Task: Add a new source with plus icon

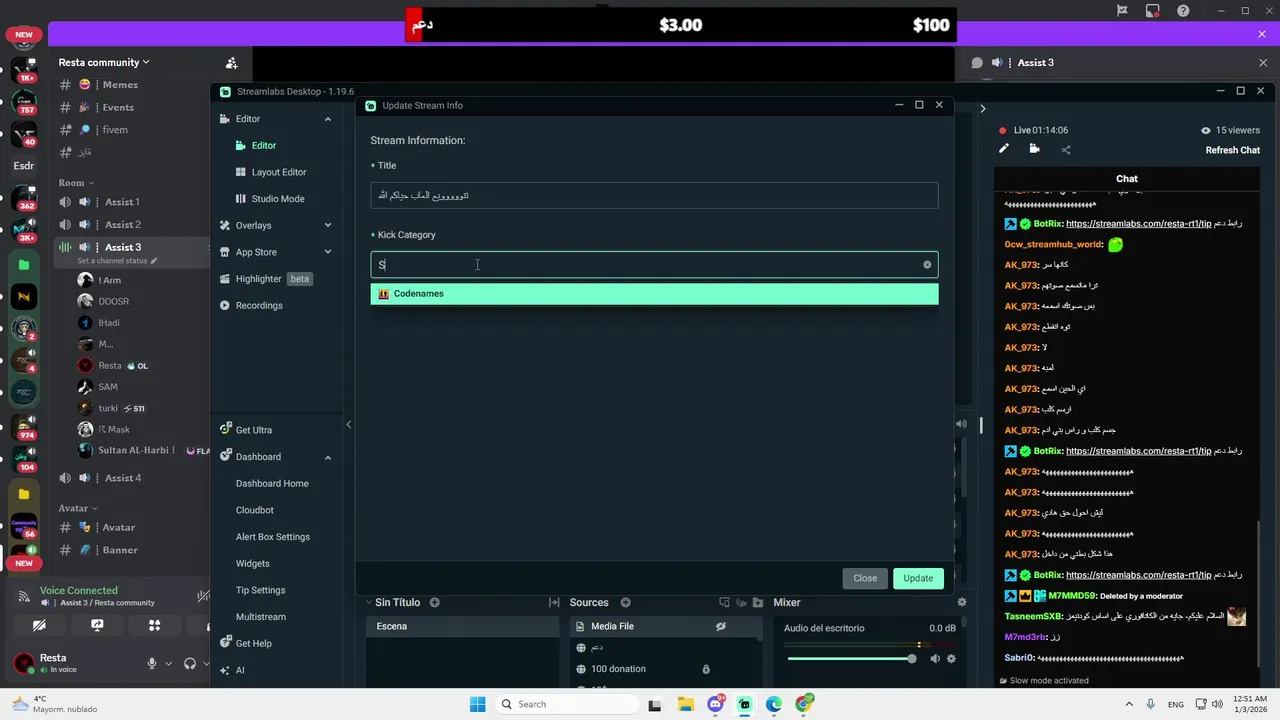Action: [625, 603]
